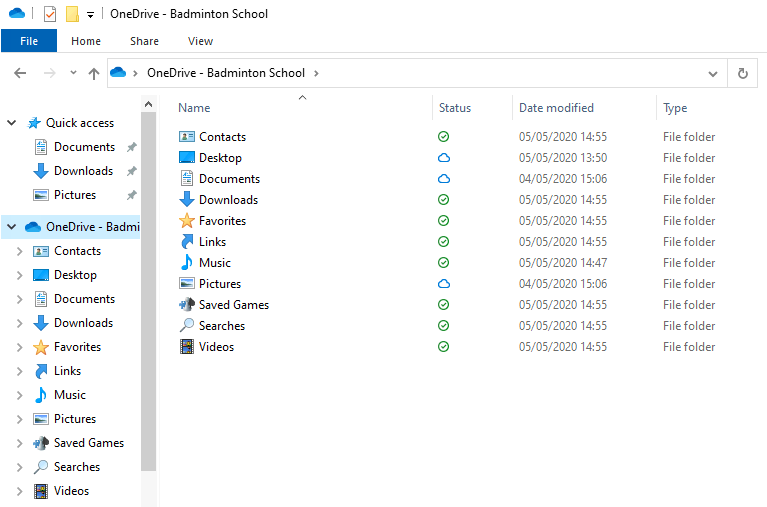Open the address bar history dropdown
Image resolution: width=767 pixels, height=507 pixels.
point(713,73)
